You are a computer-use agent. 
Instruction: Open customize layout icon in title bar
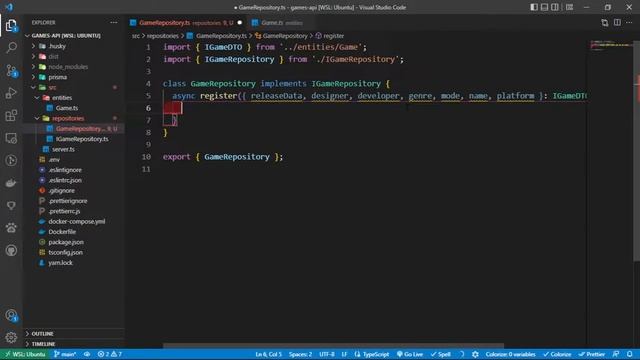(569, 7)
